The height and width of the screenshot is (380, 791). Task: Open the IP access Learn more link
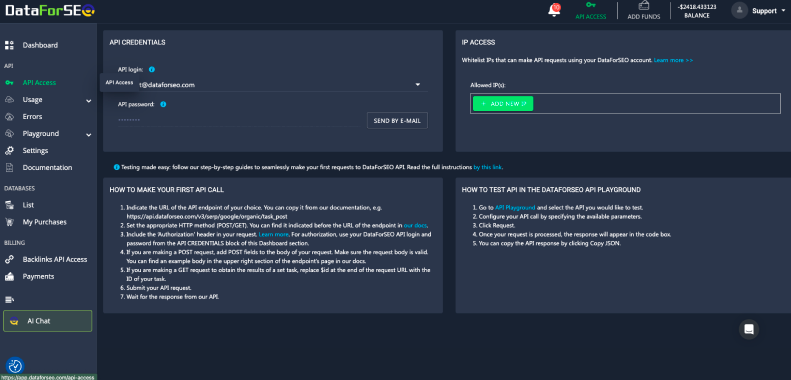(673, 60)
